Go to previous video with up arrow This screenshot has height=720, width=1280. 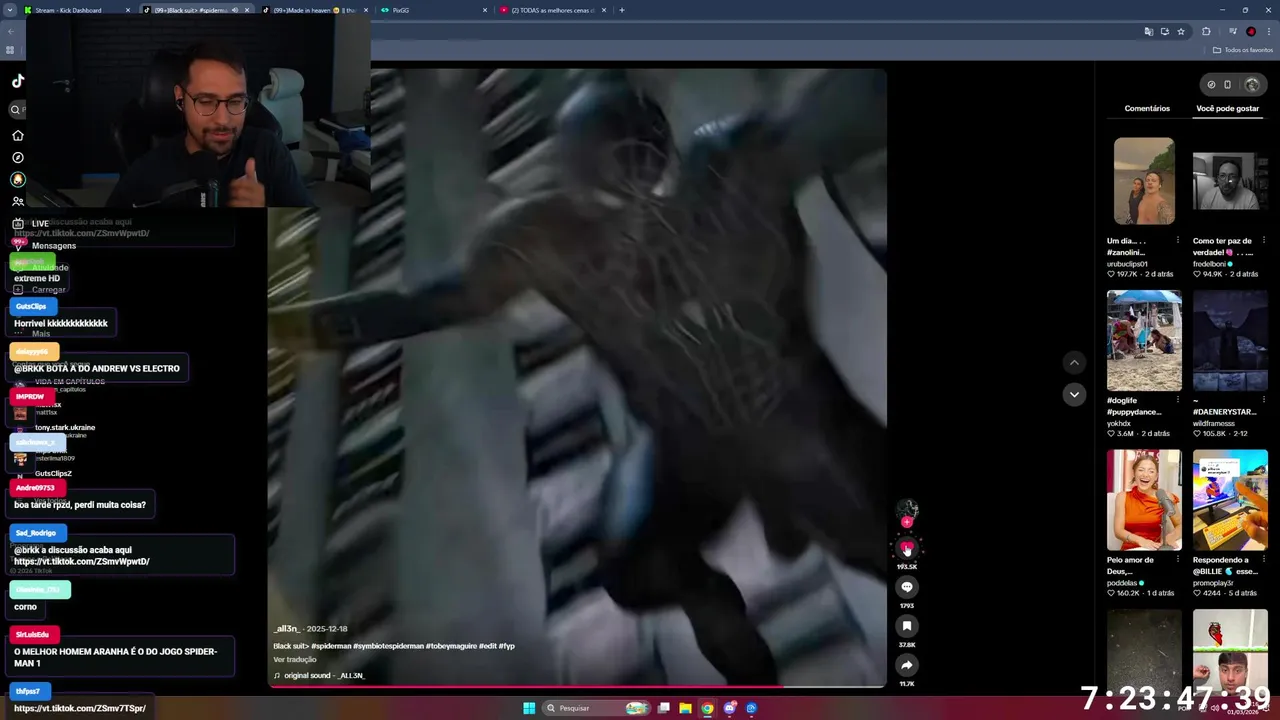tap(1074, 363)
